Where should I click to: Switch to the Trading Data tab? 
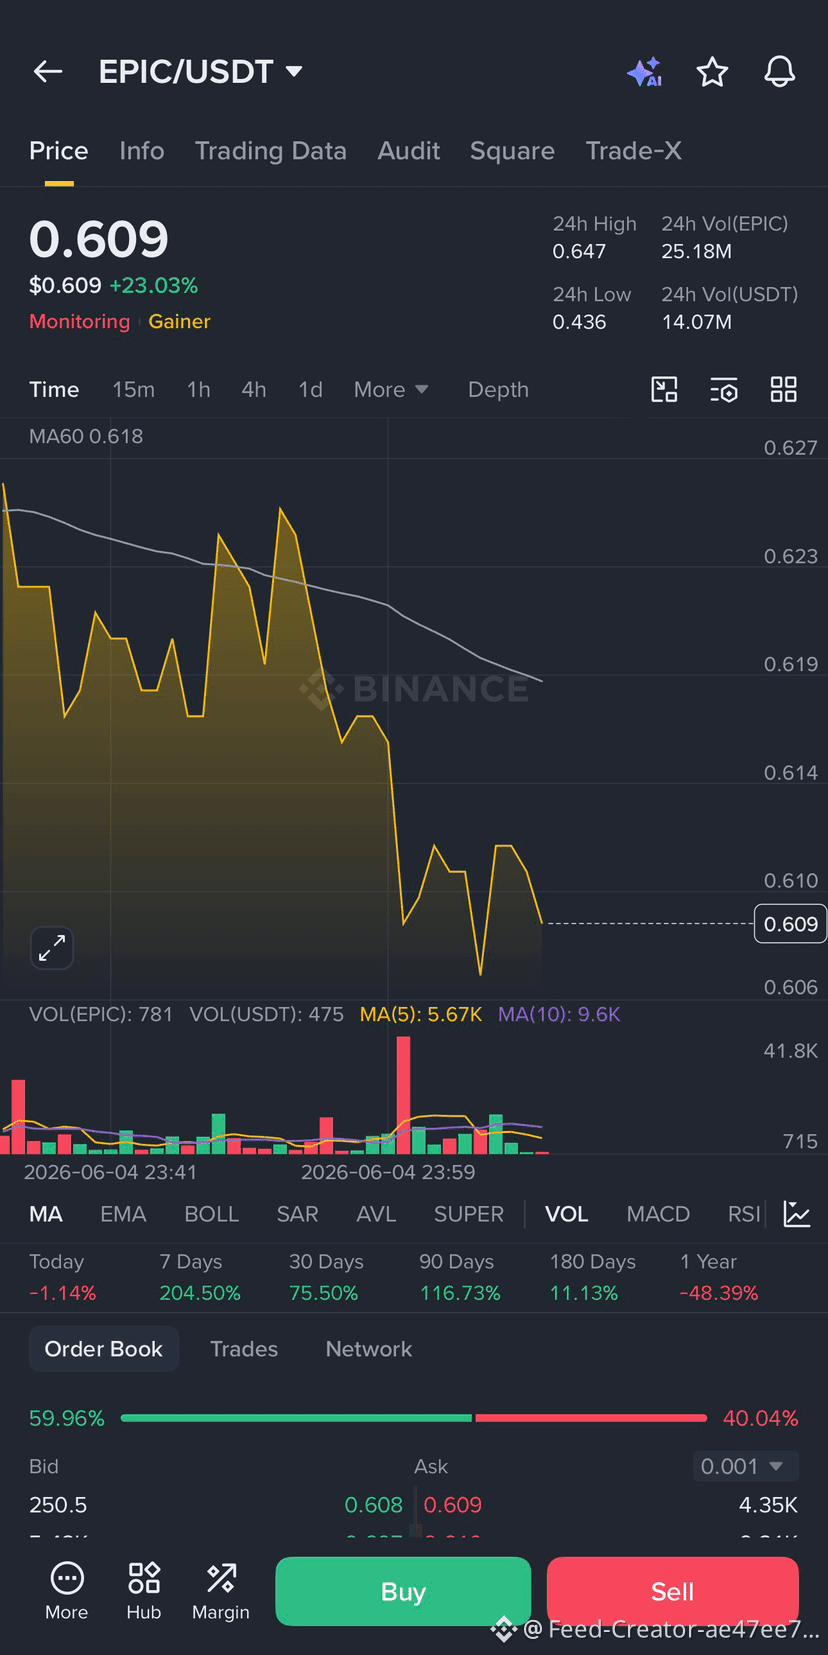click(271, 151)
